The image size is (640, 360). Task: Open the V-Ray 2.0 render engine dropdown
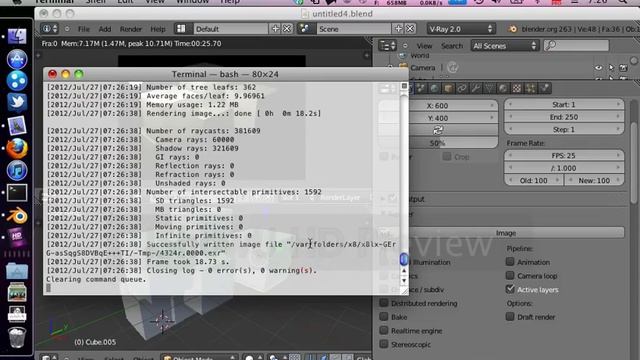point(461,29)
